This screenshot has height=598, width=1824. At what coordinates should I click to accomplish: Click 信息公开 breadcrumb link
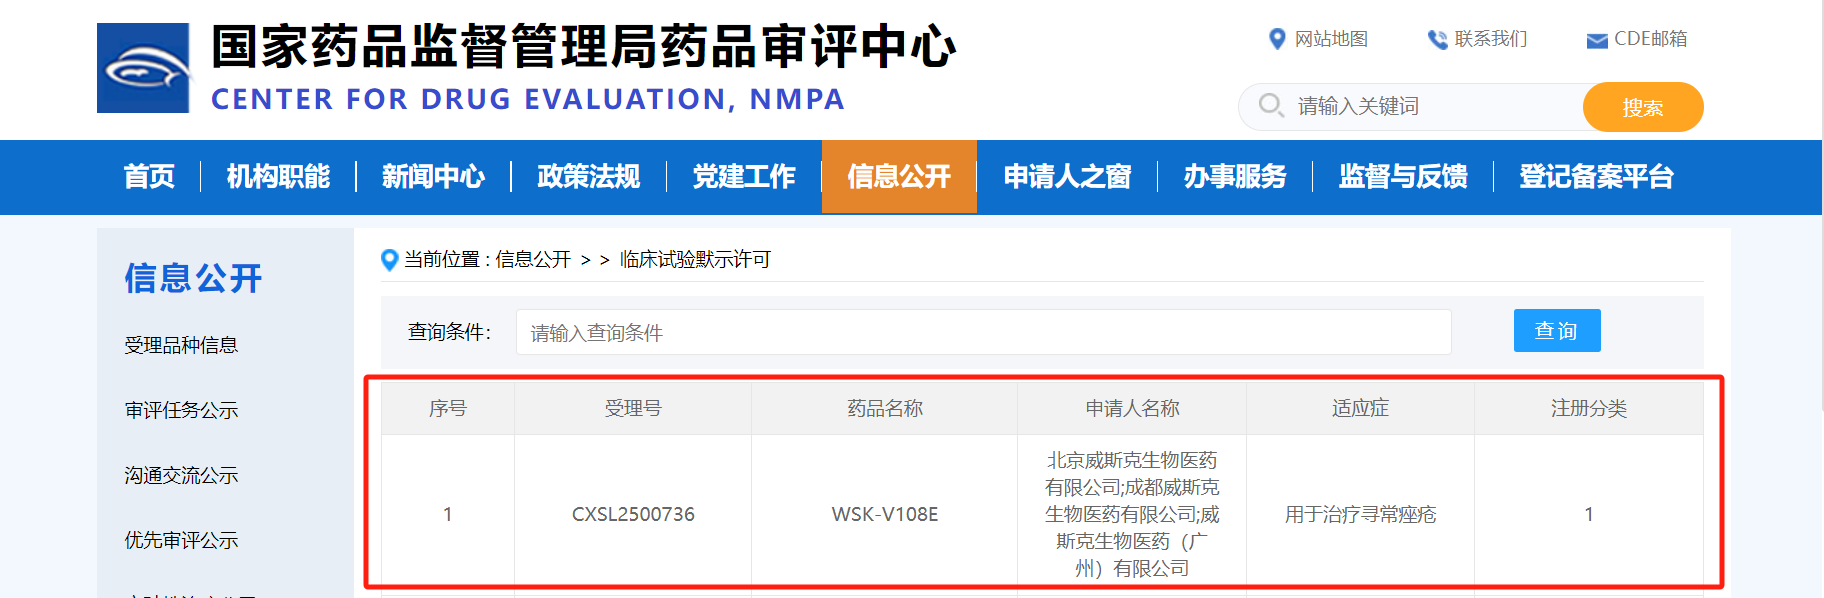click(x=533, y=260)
